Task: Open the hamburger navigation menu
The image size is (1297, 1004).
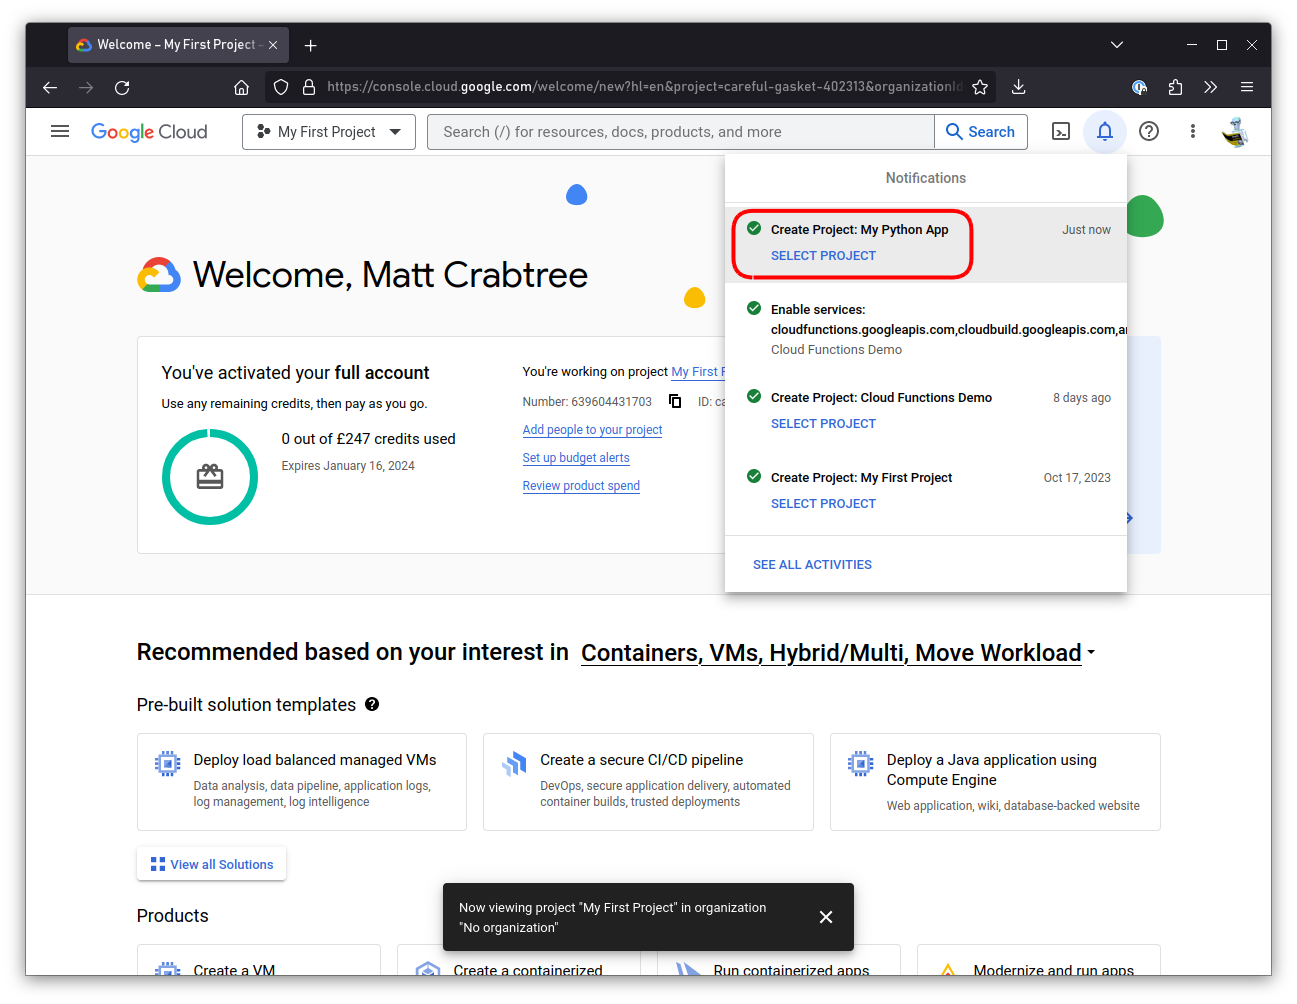Action: coord(60,131)
